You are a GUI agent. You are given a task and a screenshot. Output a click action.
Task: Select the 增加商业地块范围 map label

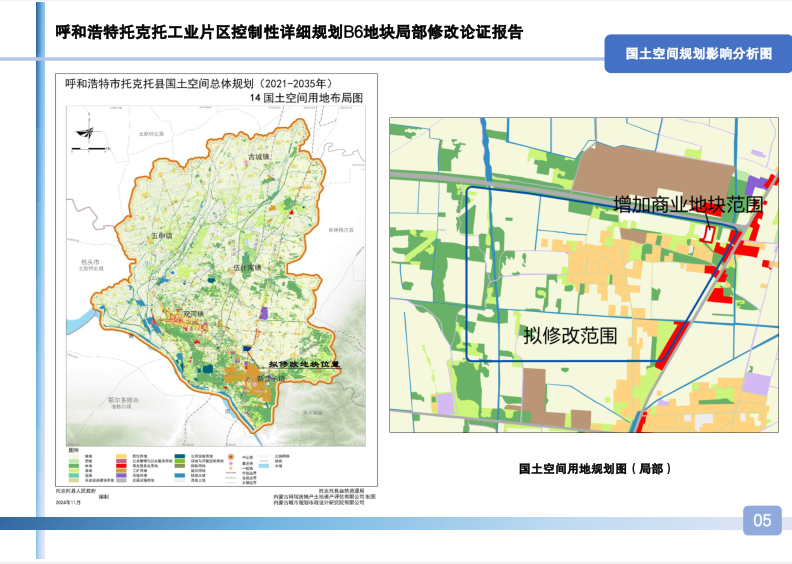[688, 204]
